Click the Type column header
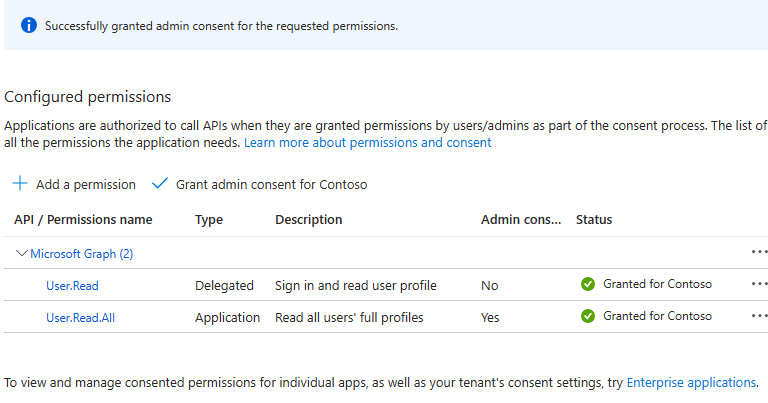This screenshot has height=403, width=768. (x=209, y=220)
